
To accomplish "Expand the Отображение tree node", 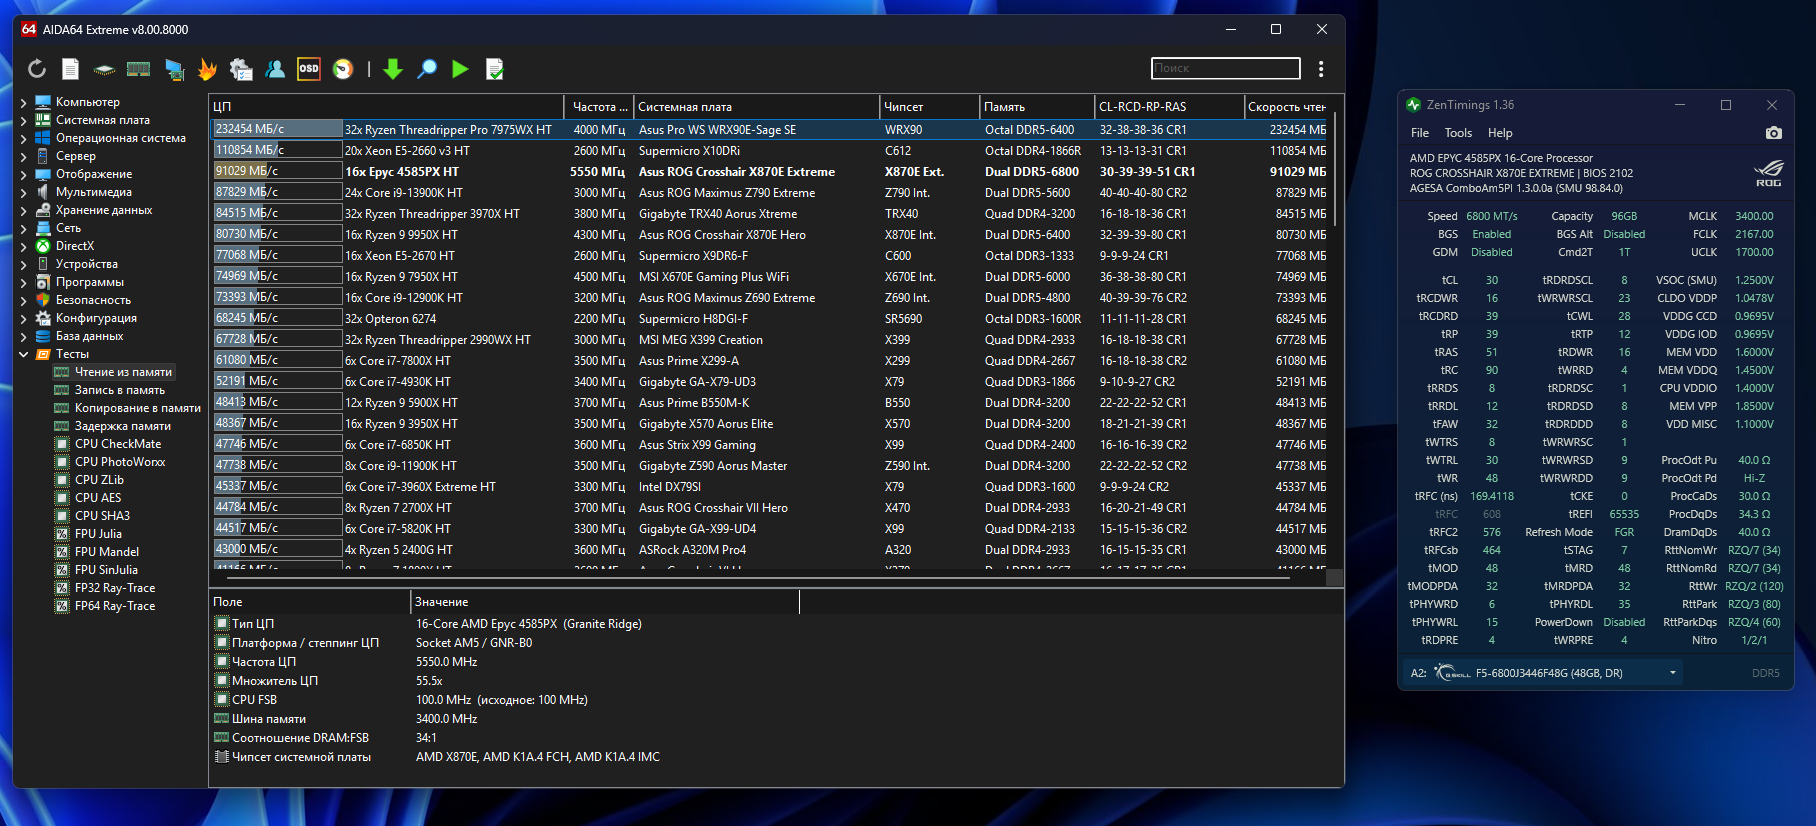I will click(x=23, y=174).
